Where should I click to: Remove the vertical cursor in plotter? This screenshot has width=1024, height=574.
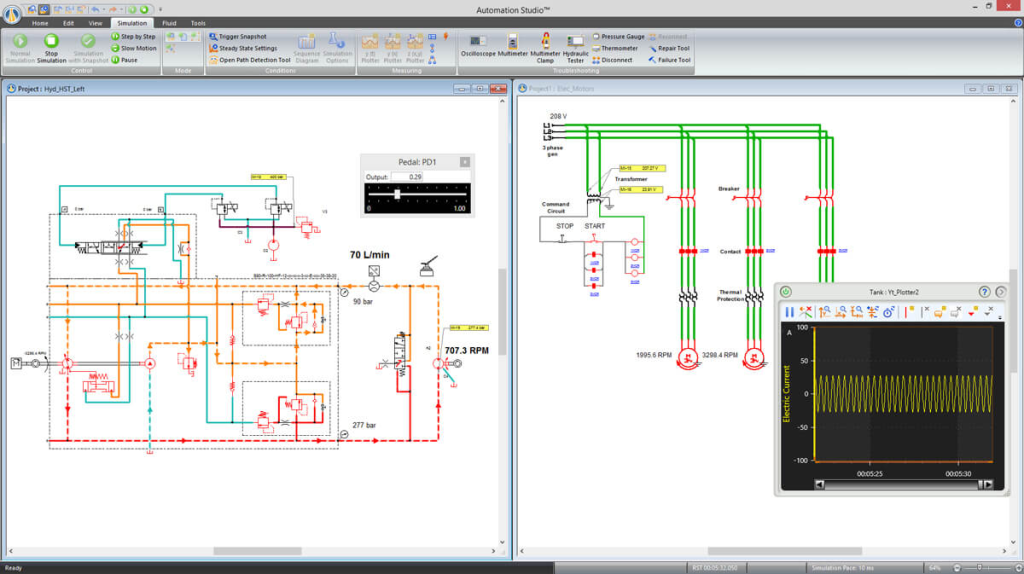point(925,312)
